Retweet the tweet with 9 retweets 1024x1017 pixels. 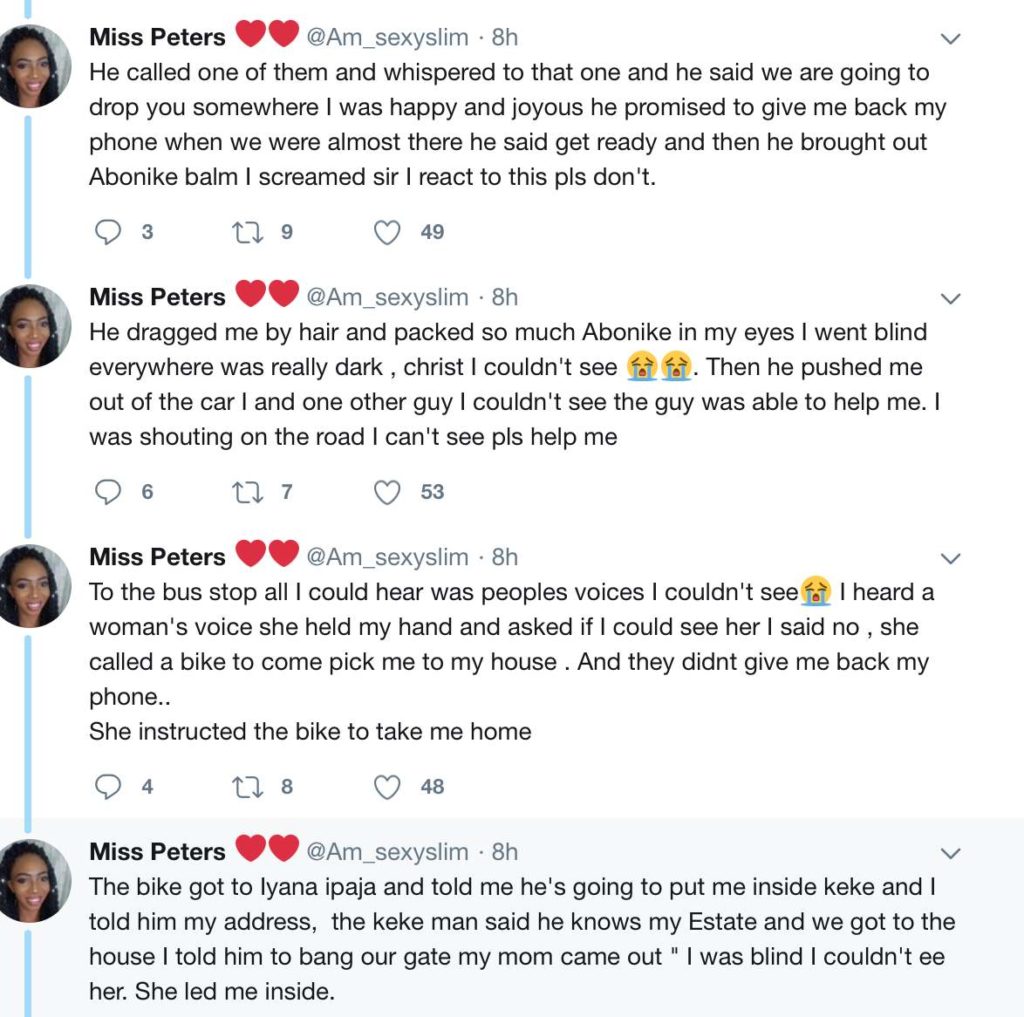tap(245, 232)
